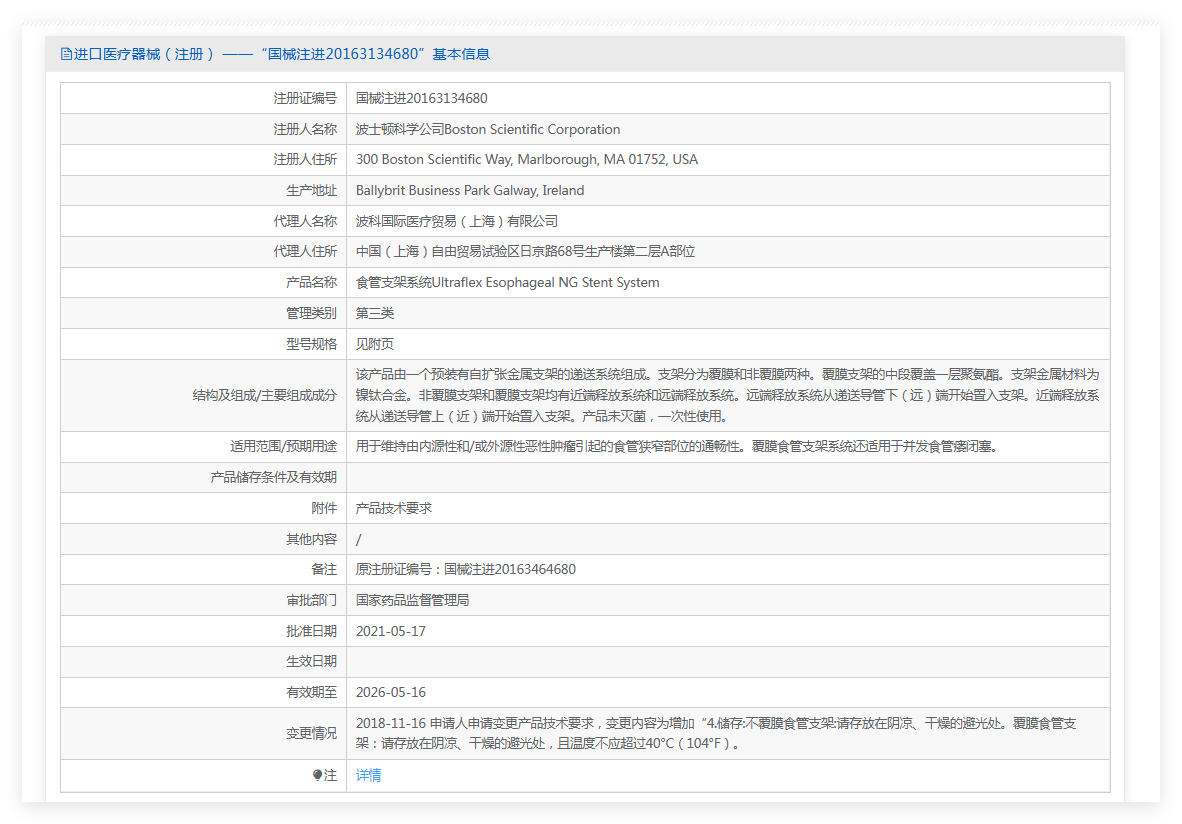The image size is (1182, 824).
Task: Click the expiry date 2026-05-16
Action: (x=391, y=692)
